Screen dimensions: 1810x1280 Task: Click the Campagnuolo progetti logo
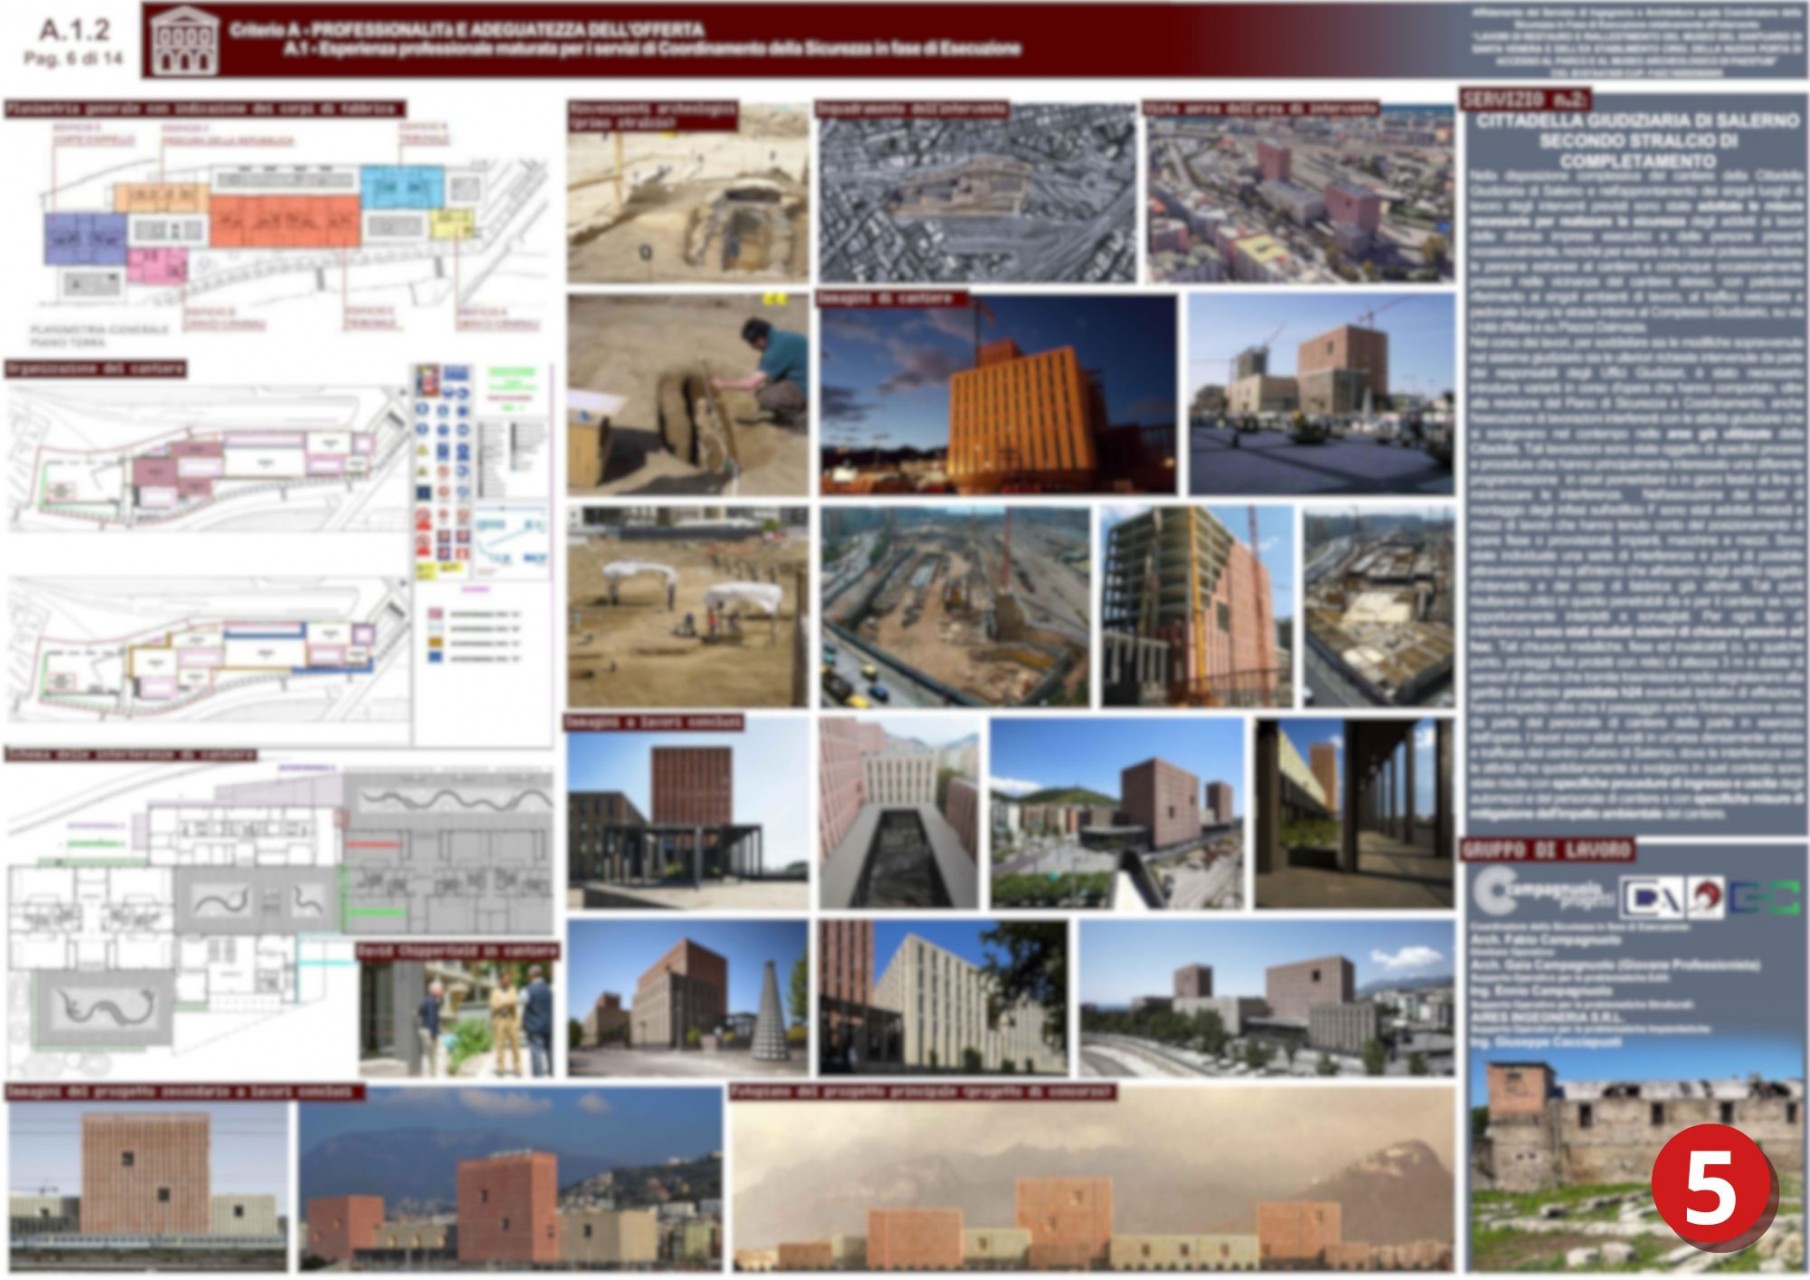pos(1541,892)
